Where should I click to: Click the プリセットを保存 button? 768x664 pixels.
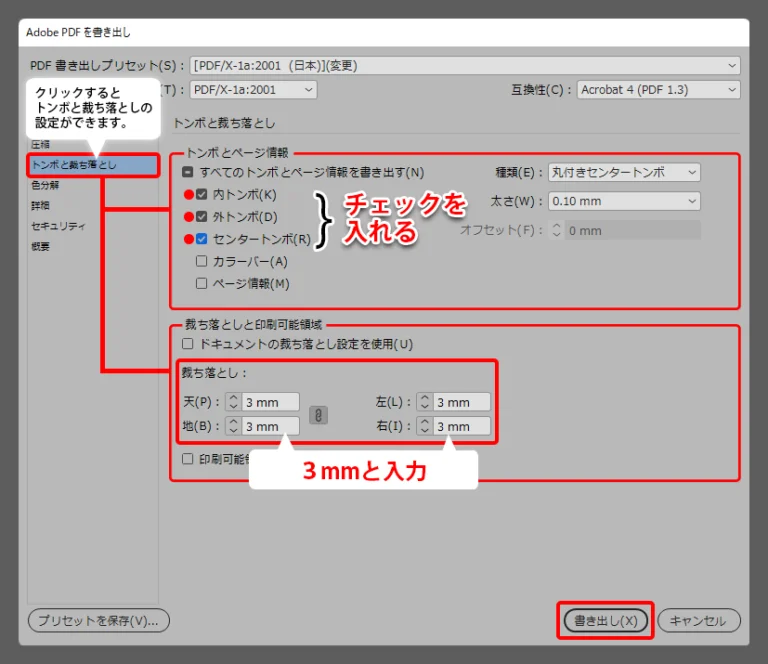[x=98, y=620]
